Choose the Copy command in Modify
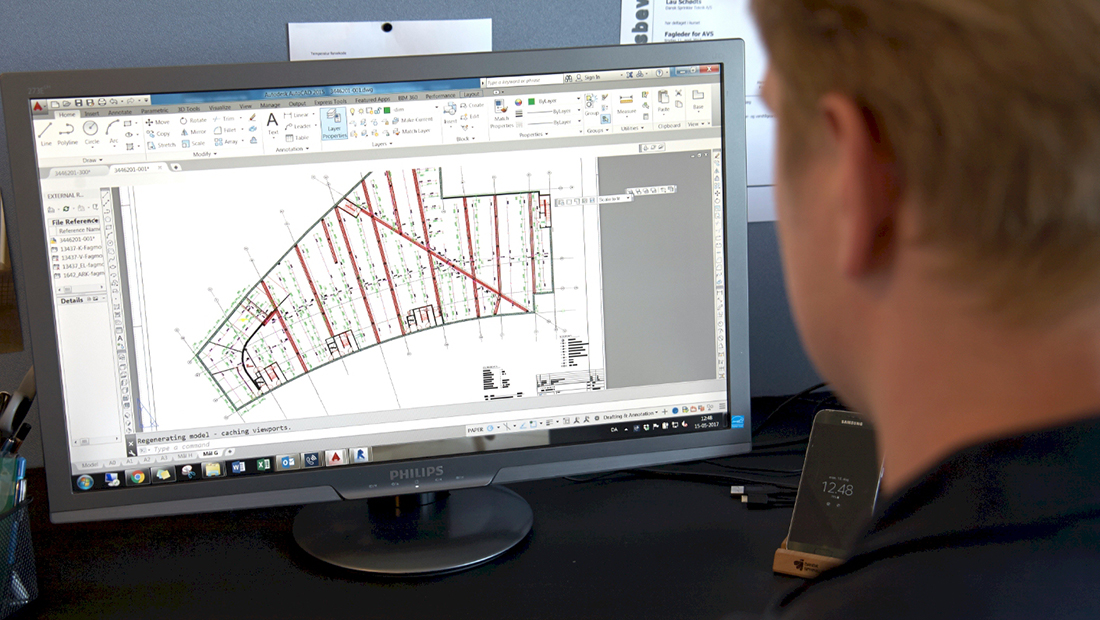The height and width of the screenshot is (620, 1100). click(x=158, y=134)
